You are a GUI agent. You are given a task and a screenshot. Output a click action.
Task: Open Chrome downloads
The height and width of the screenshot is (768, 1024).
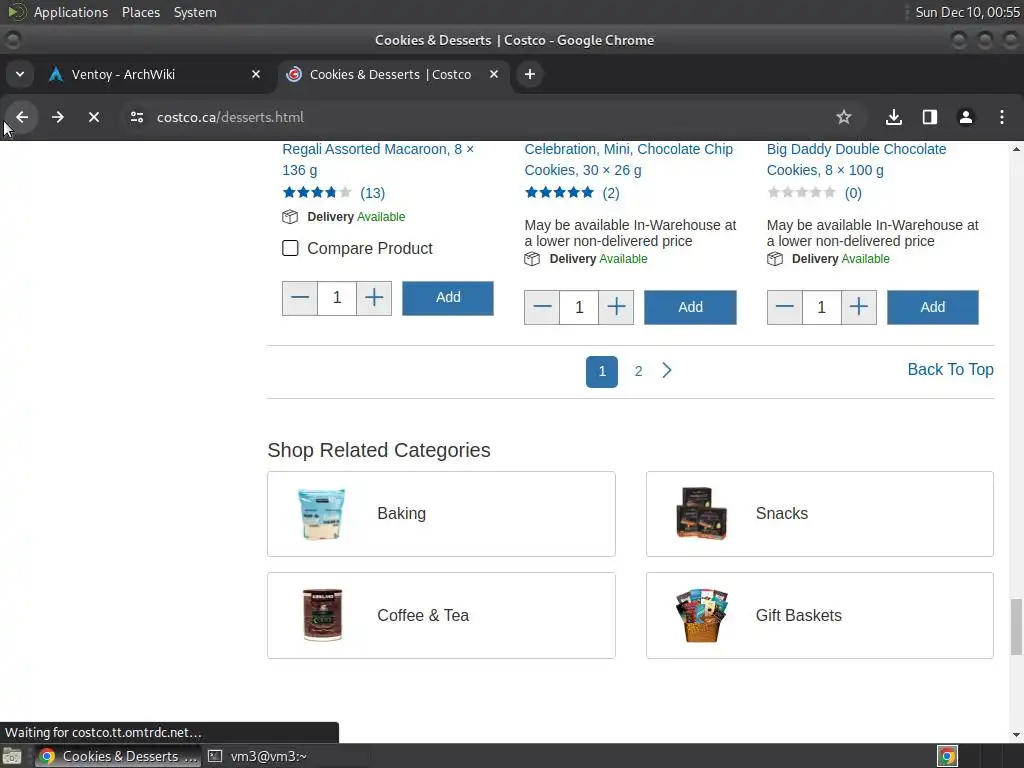point(894,118)
